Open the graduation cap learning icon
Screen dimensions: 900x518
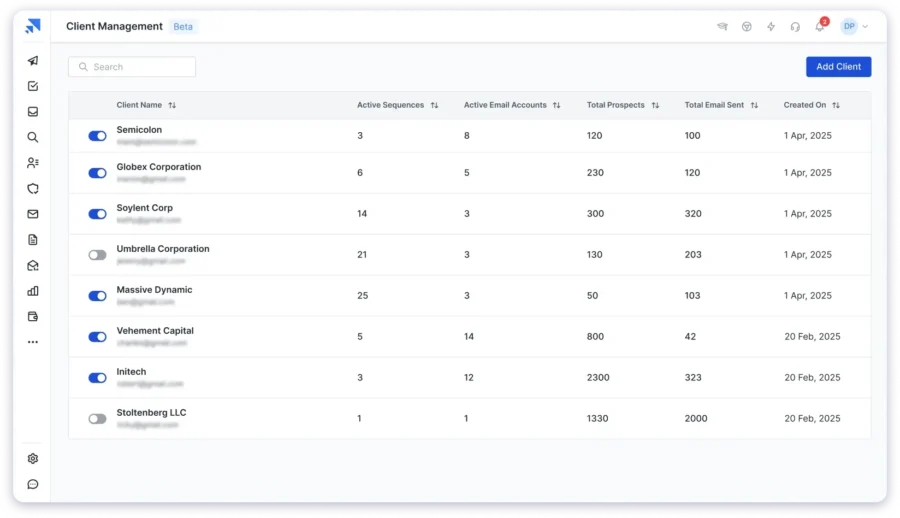click(722, 27)
